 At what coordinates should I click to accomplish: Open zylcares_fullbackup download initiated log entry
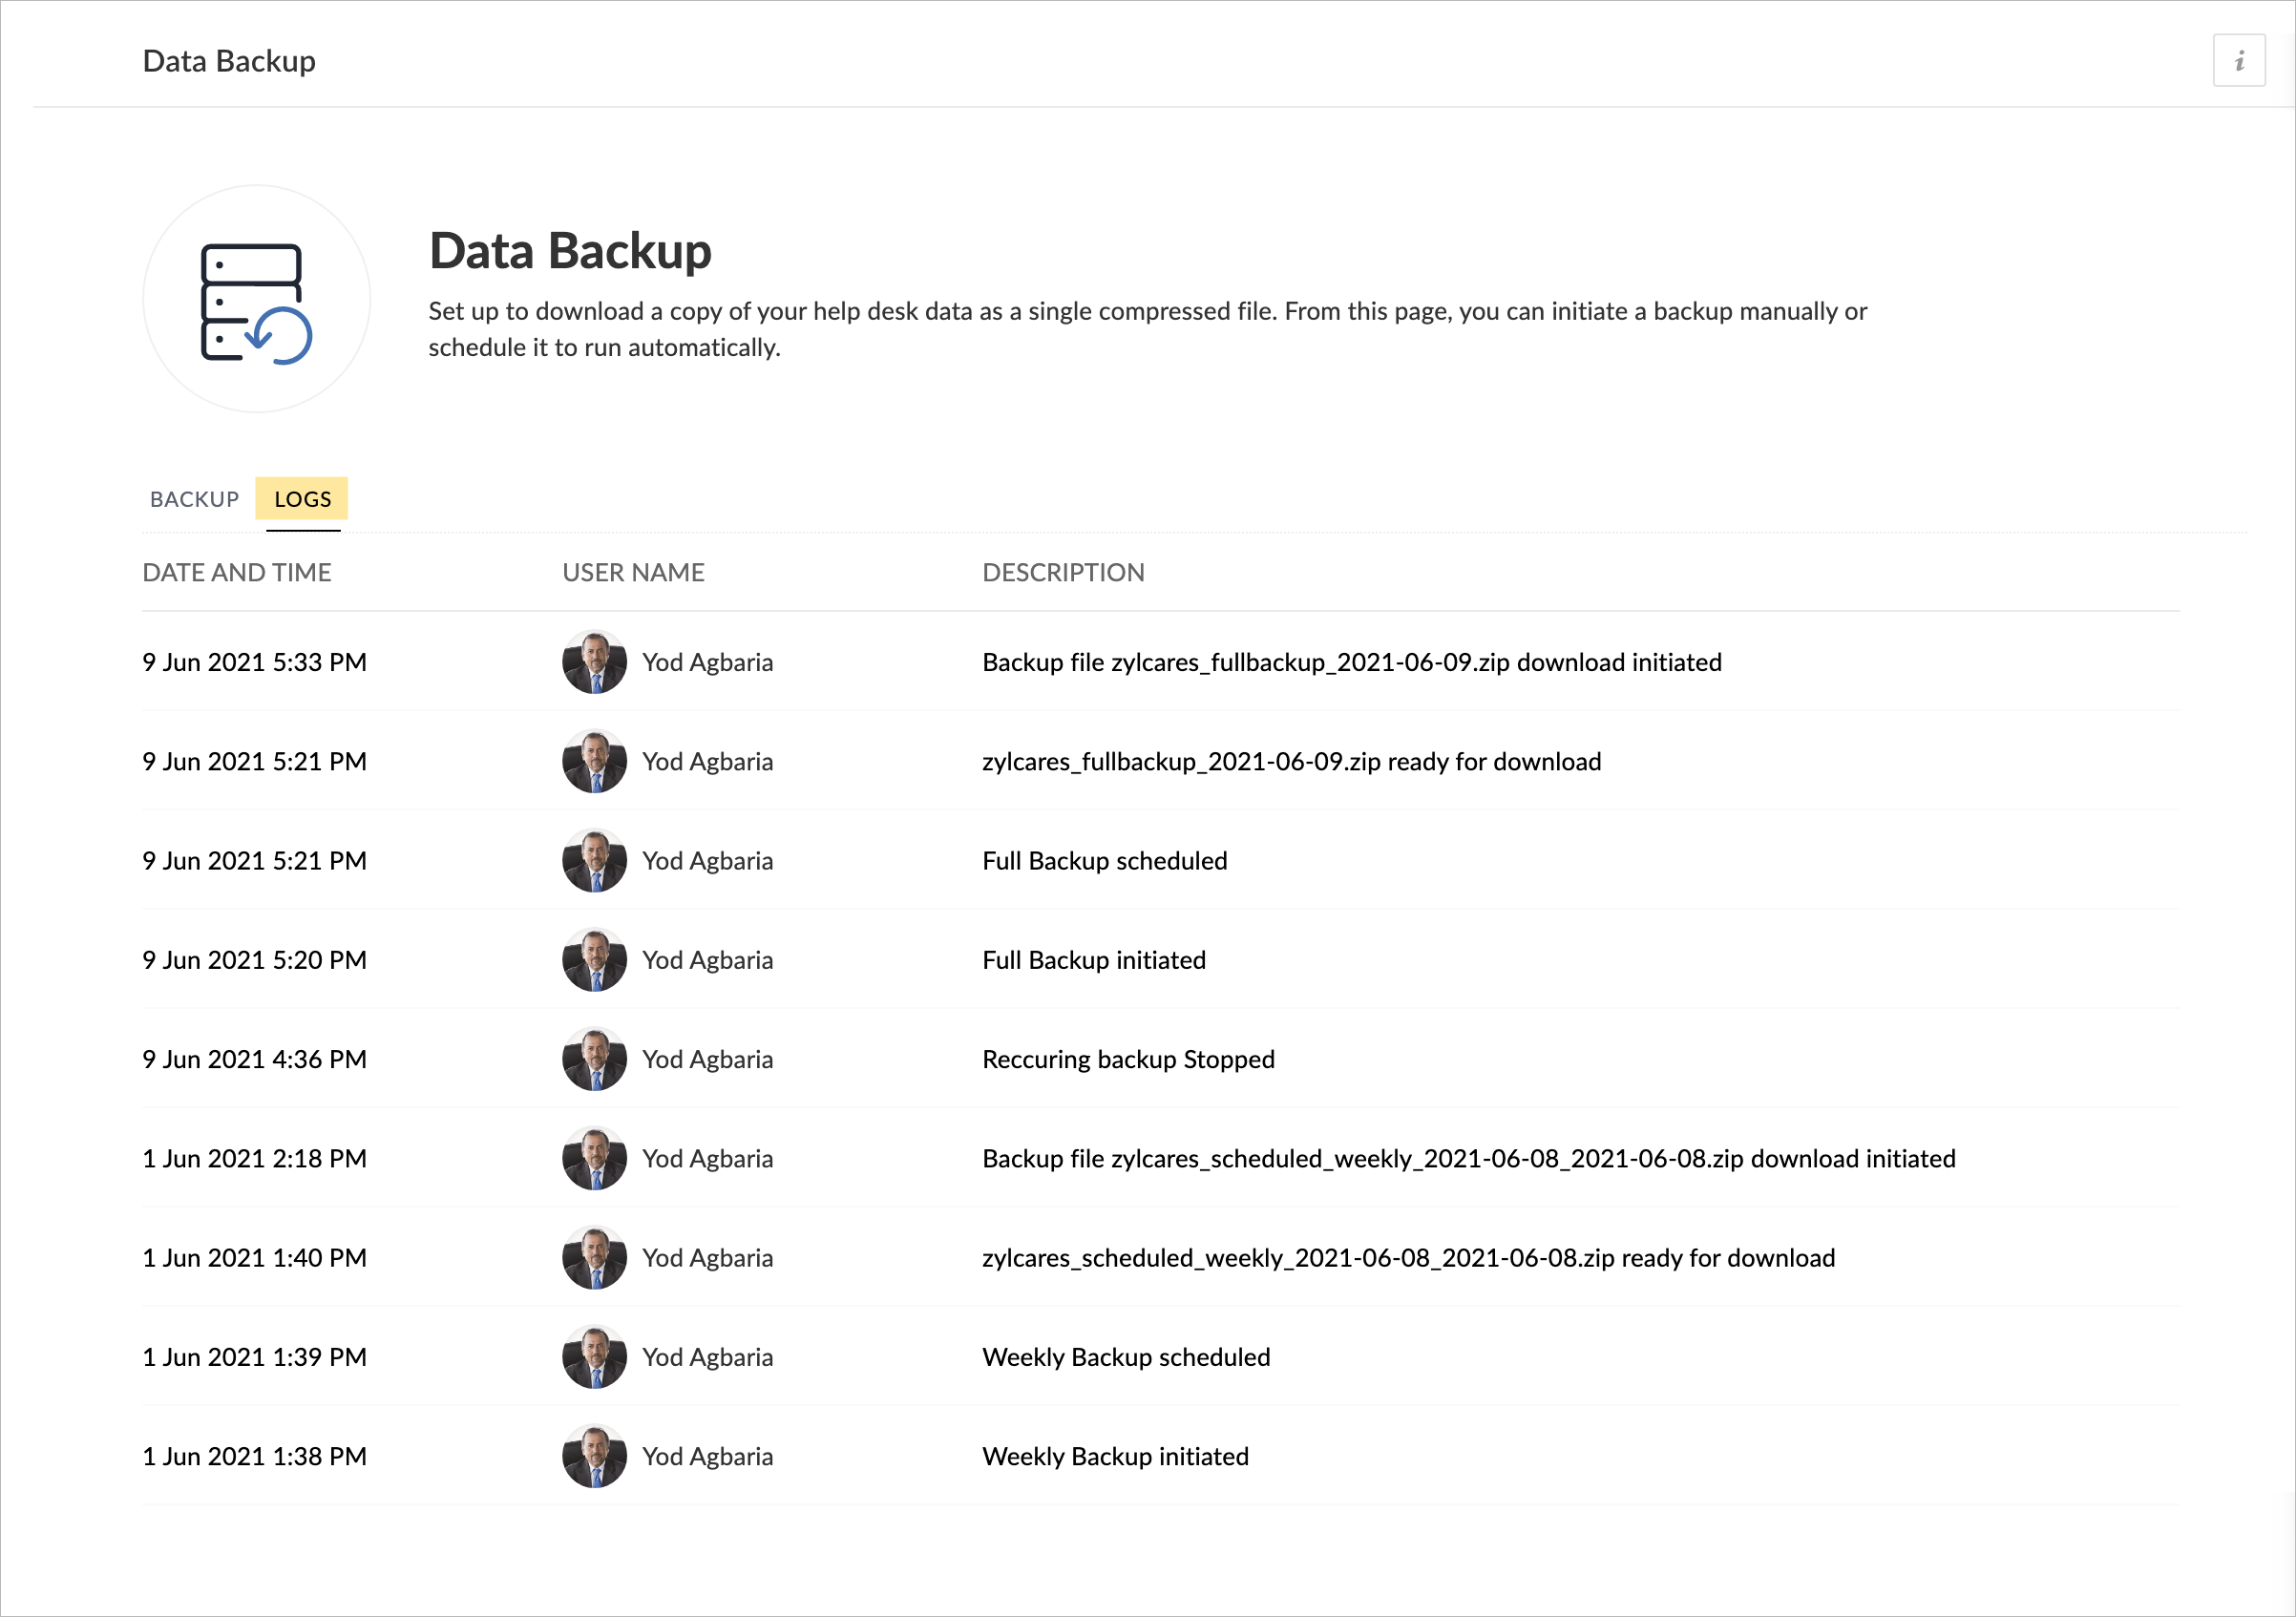(1351, 662)
